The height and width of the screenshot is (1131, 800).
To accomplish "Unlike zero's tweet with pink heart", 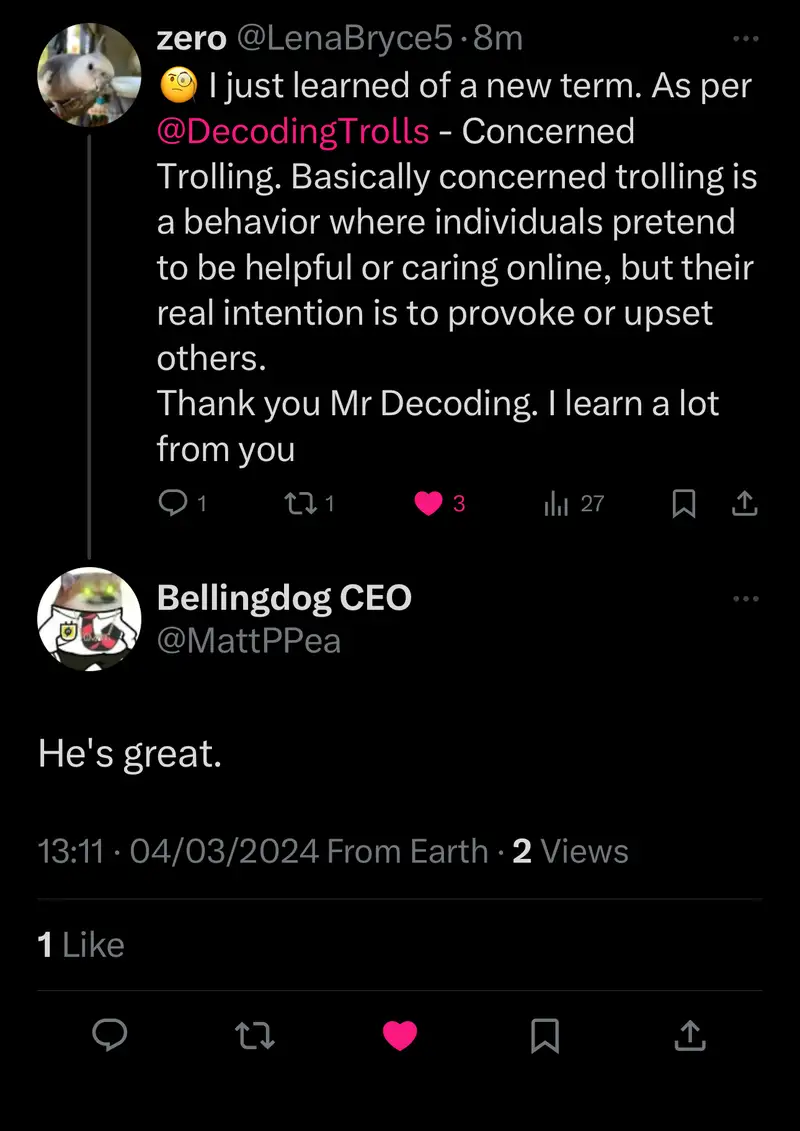I will coord(429,504).
